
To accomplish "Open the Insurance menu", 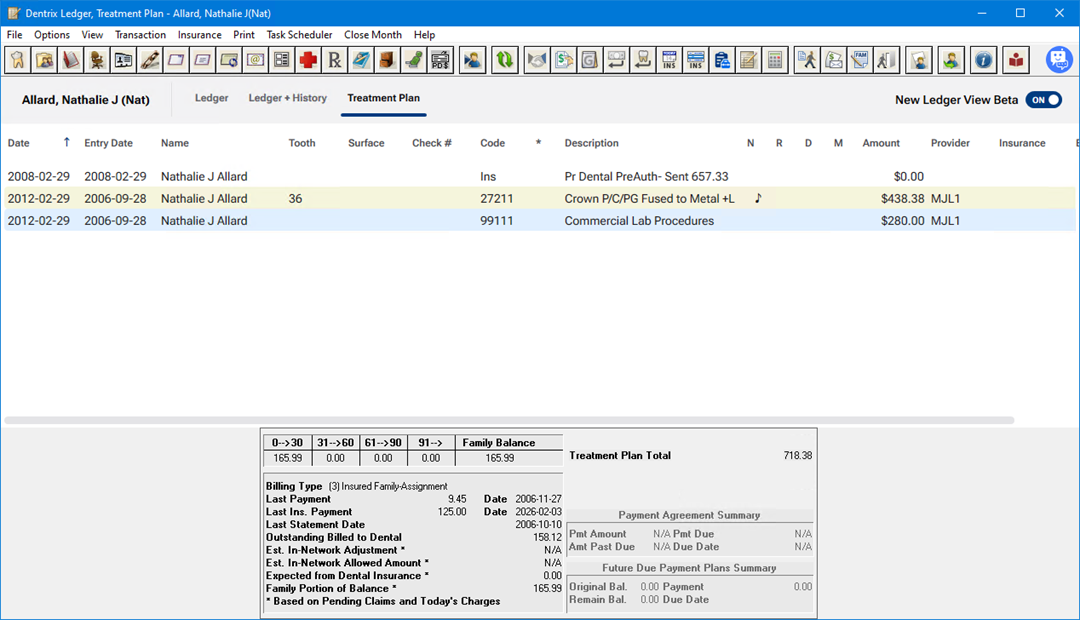I will pos(200,35).
